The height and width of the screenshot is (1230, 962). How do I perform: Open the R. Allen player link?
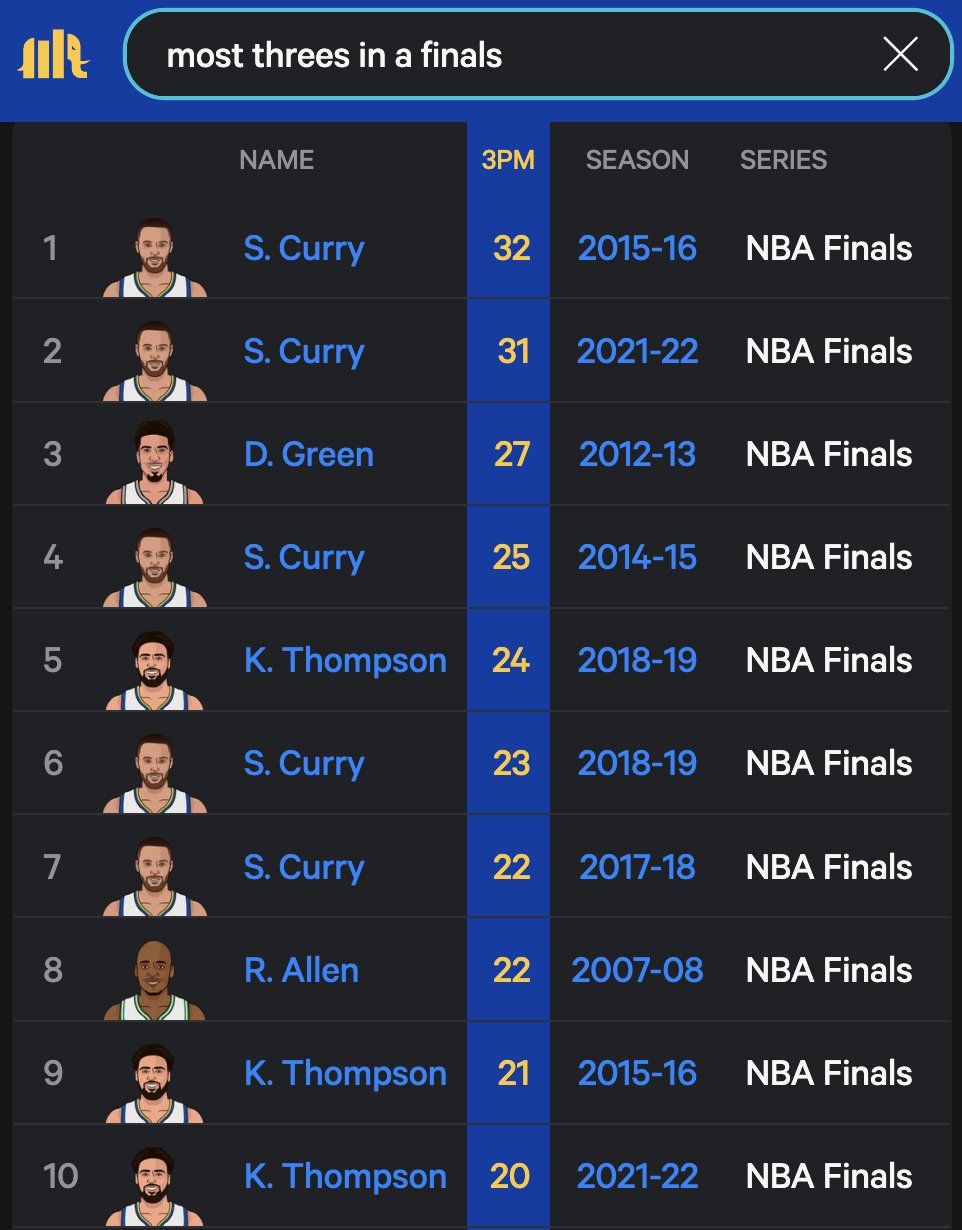pos(301,970)
